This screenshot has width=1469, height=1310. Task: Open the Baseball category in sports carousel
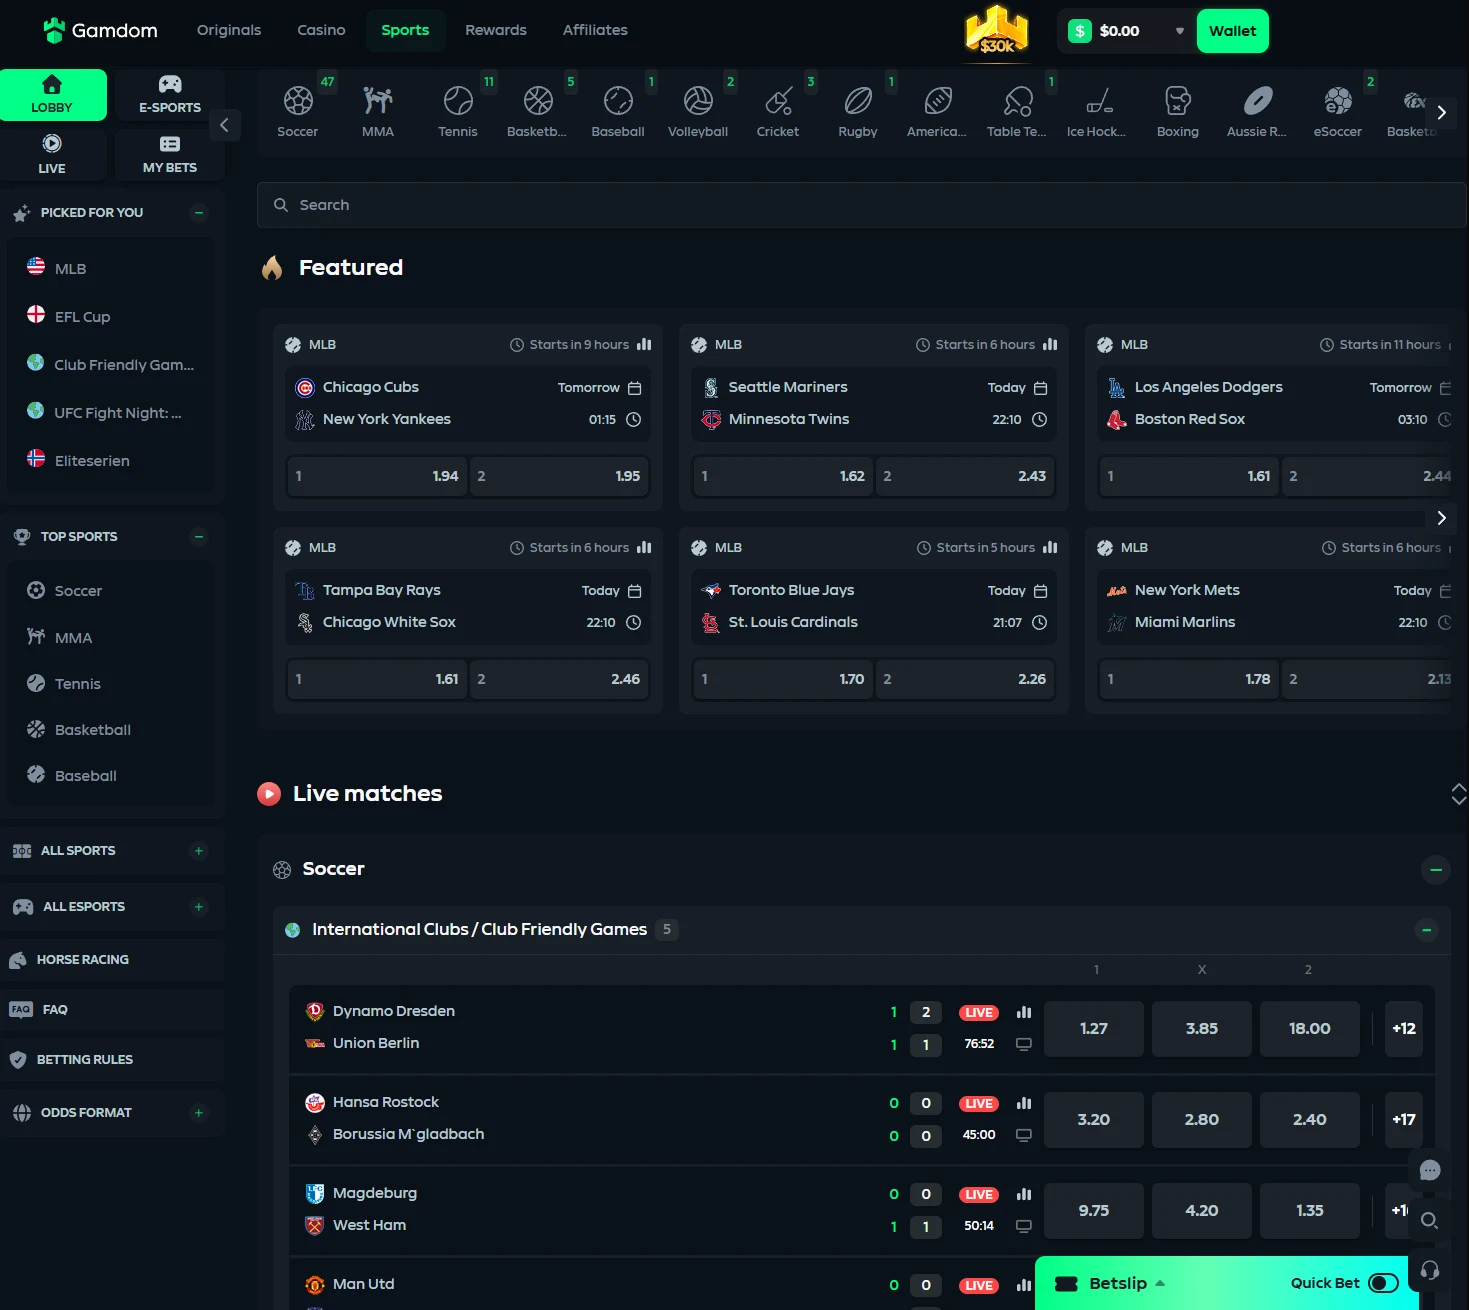point(618,111)
